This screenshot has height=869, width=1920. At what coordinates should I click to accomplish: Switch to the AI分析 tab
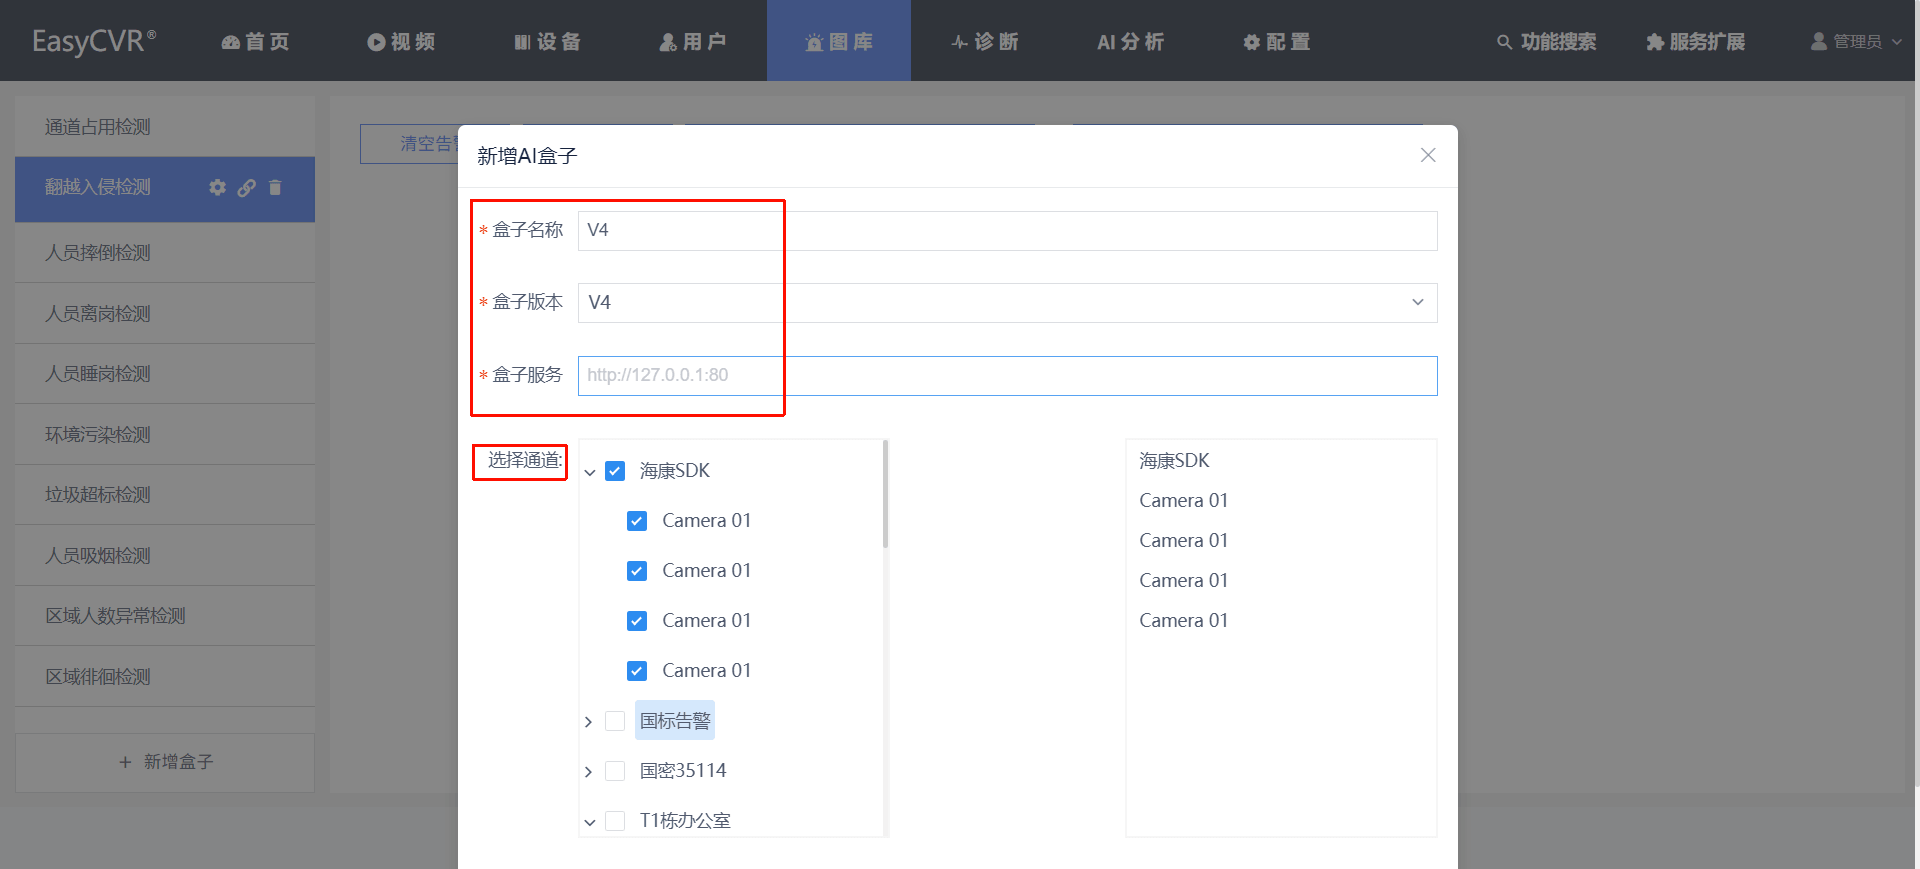coord(1131,42)
